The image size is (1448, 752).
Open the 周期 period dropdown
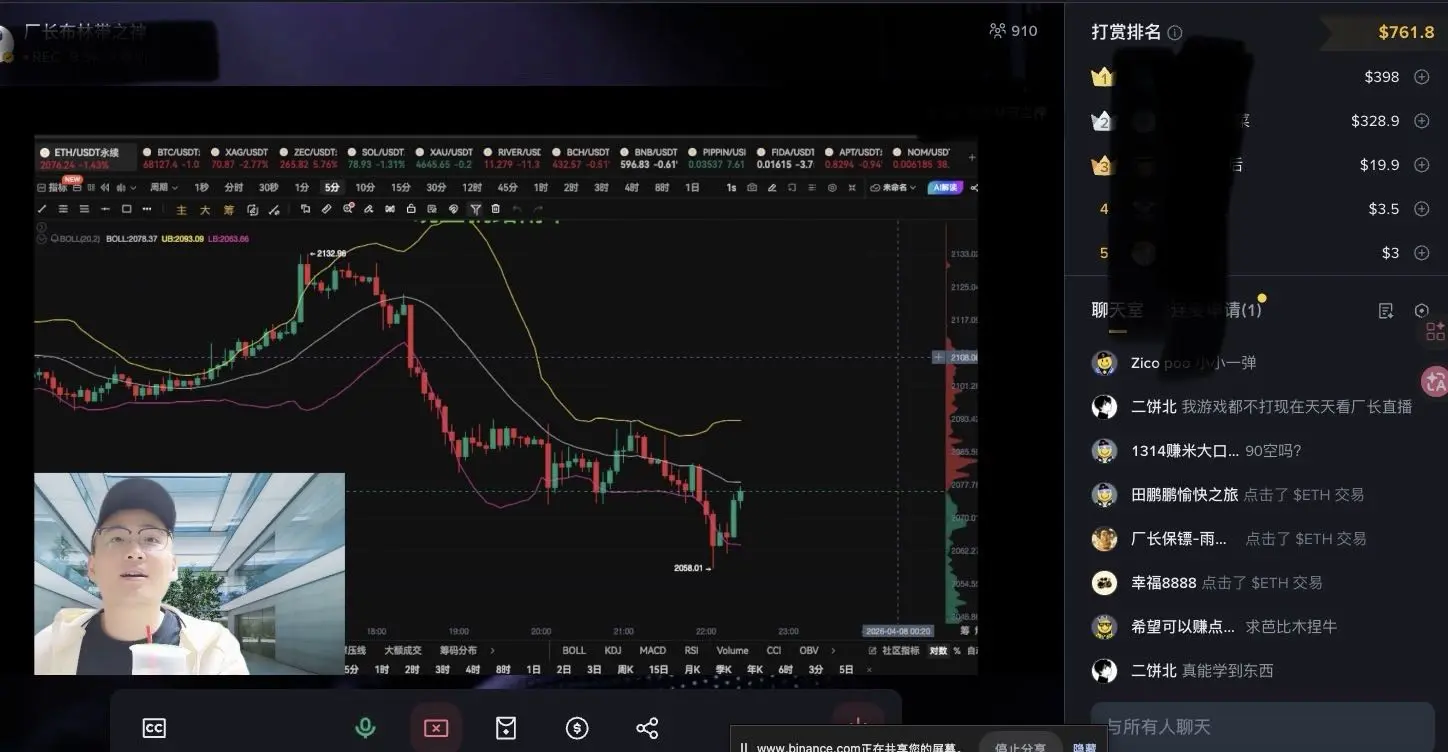tap(164, 187)
